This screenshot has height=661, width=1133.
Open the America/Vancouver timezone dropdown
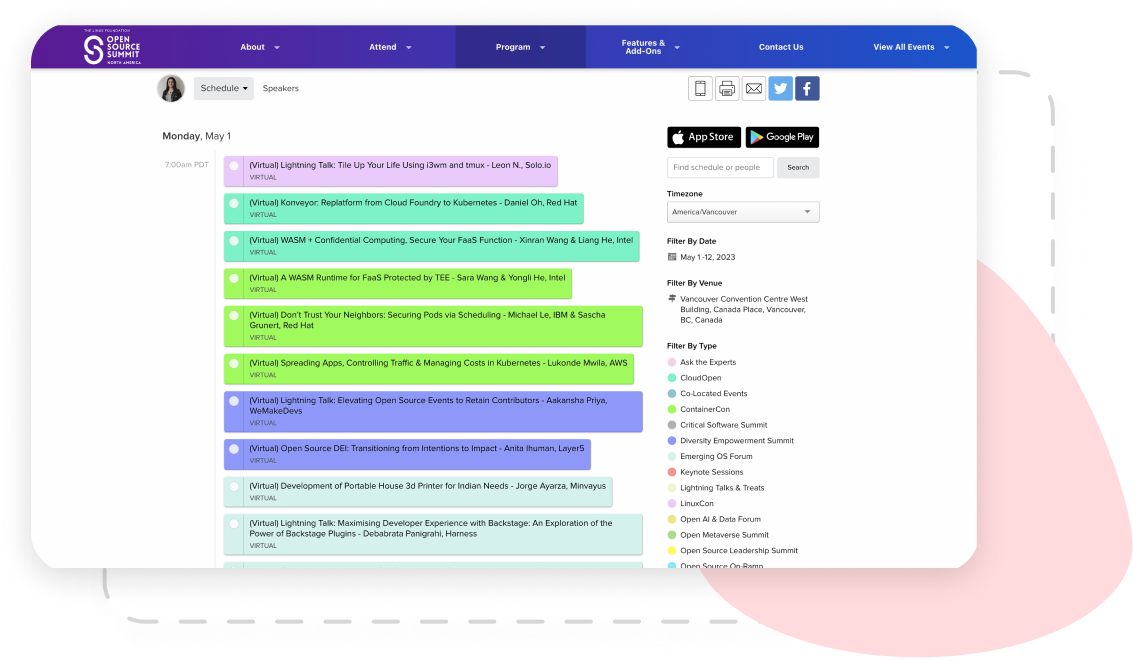coord(743,212)
